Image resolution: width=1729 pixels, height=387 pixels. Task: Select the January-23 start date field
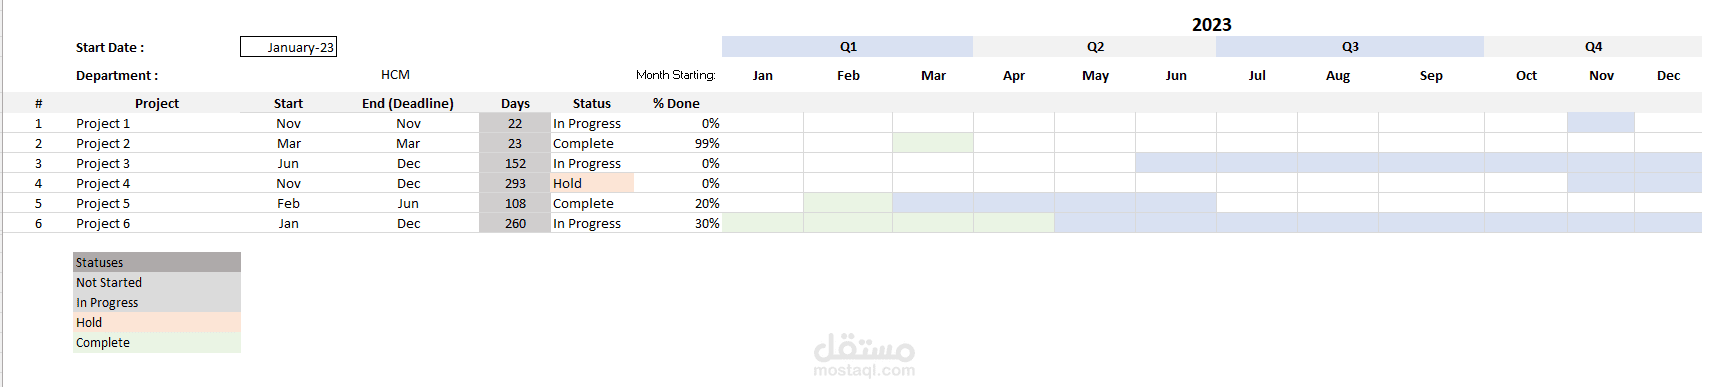tap(288, 47)
